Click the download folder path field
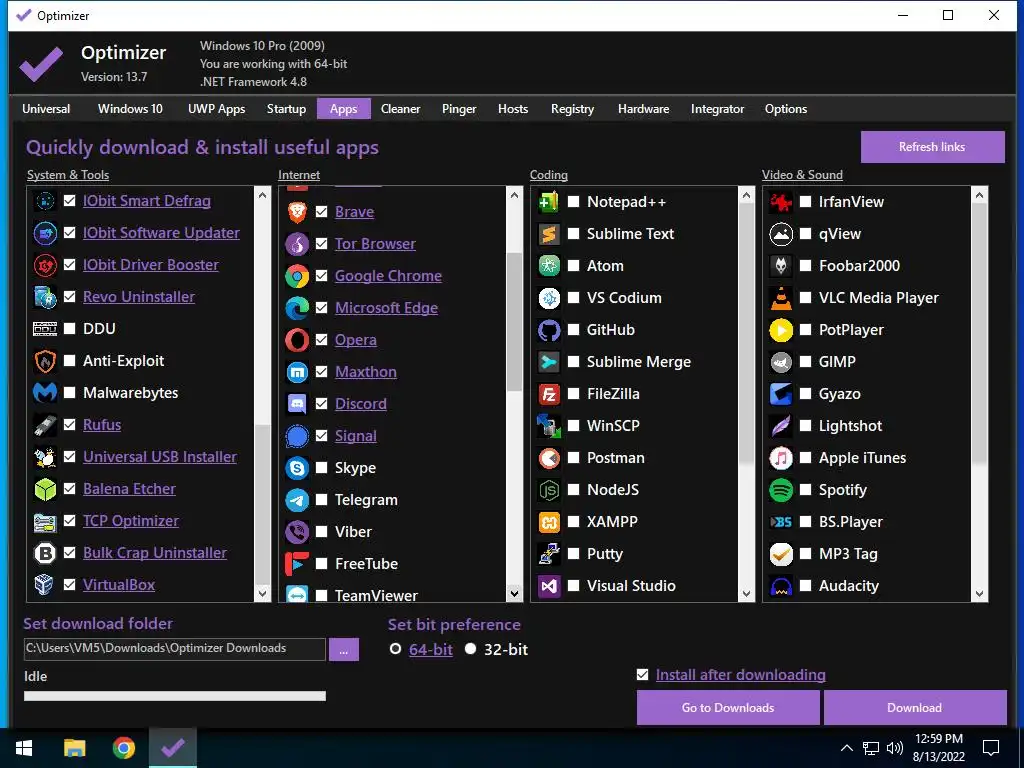Screen dimensions: 1024x768 174,649
